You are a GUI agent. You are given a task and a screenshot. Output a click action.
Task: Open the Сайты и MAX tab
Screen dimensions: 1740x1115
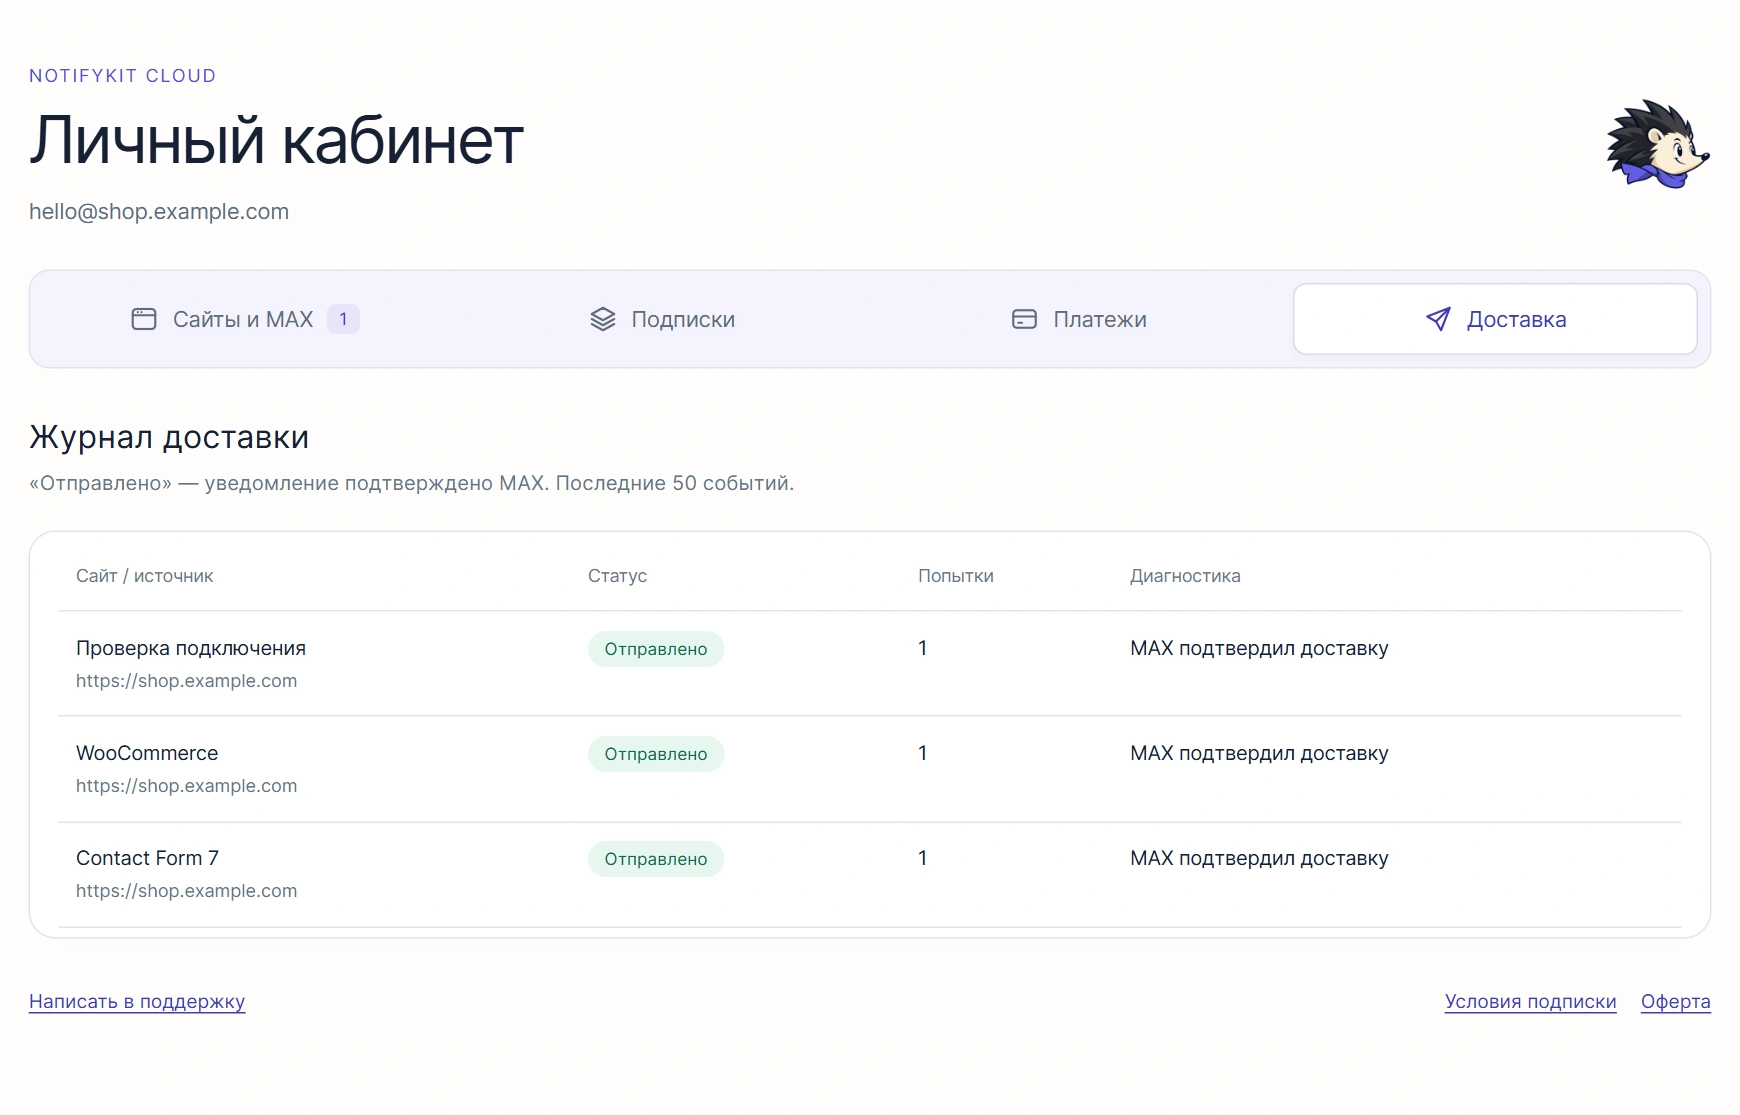(245, 319)
